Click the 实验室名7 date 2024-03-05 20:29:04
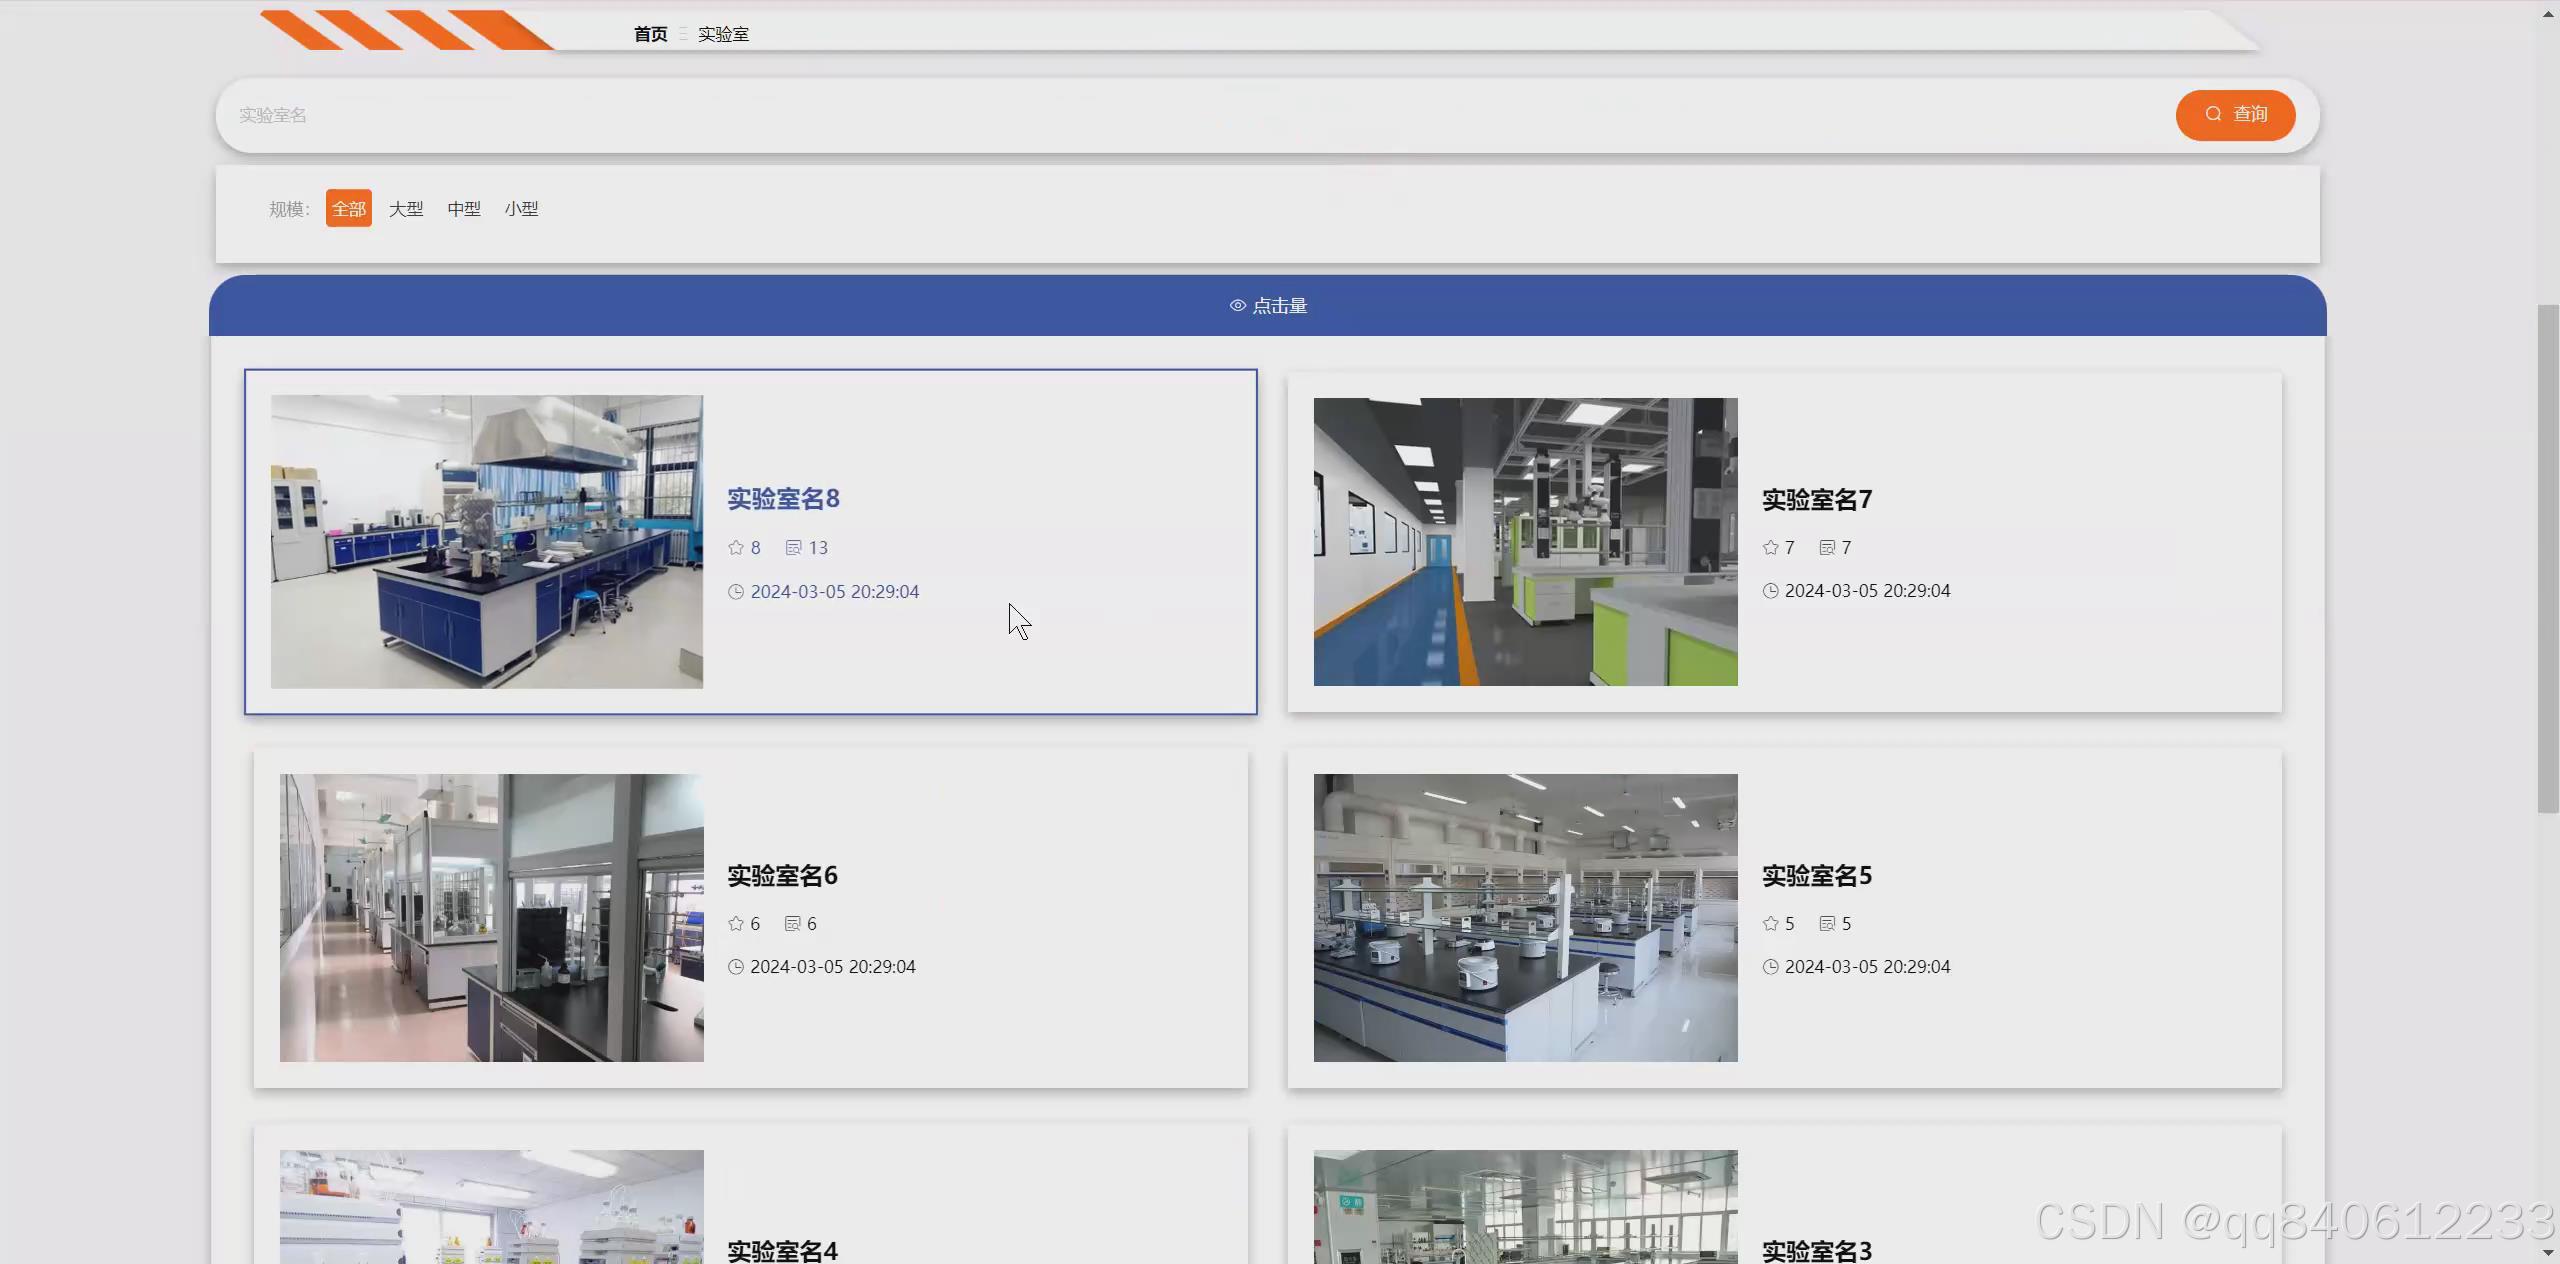Screen dimensions: 2560x1264 [x=1867, y=590]
